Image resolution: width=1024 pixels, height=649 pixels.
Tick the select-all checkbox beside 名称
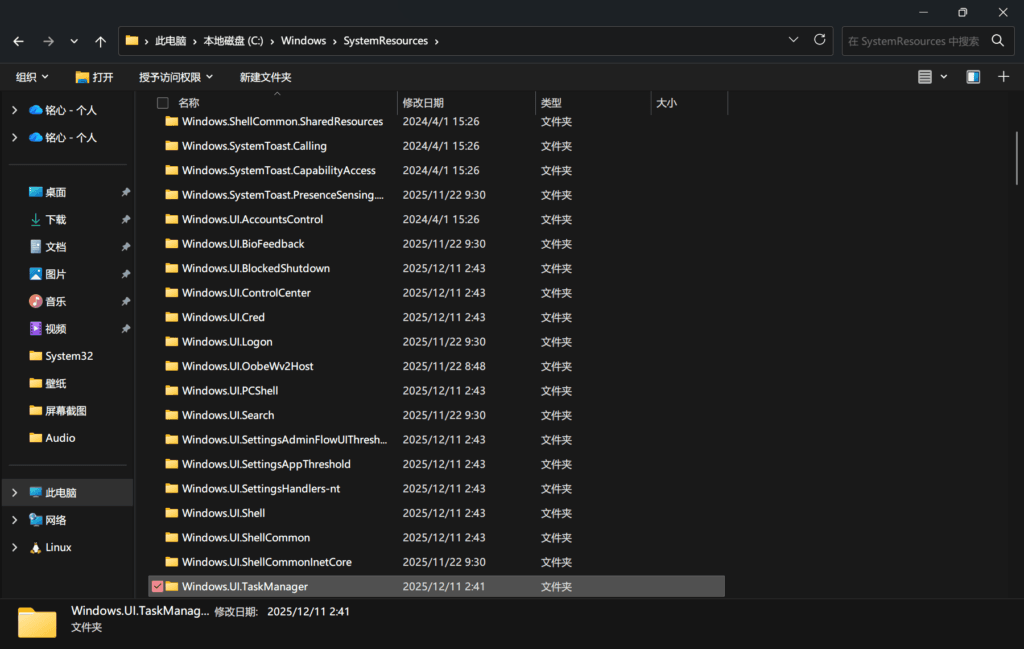(163, 103)
